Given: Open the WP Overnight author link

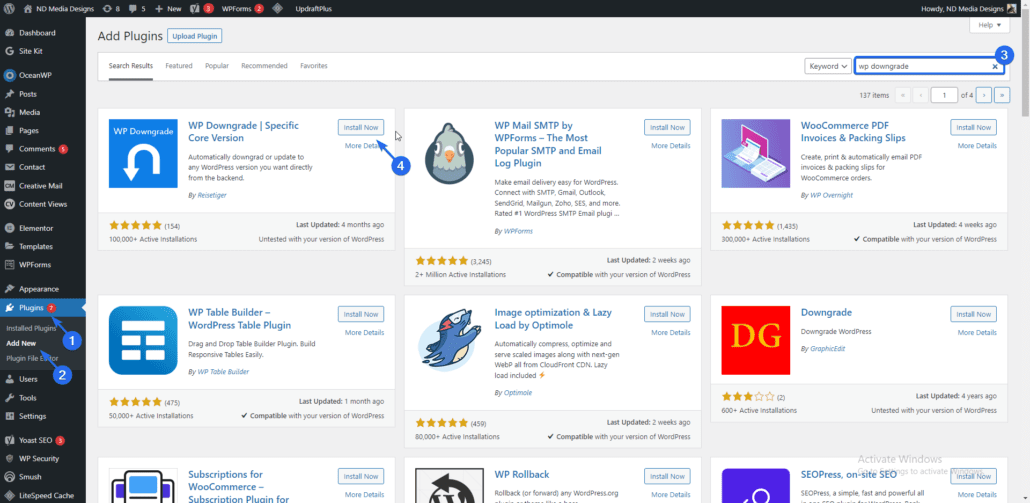Looking at the screenshot, I should [830, 195].
